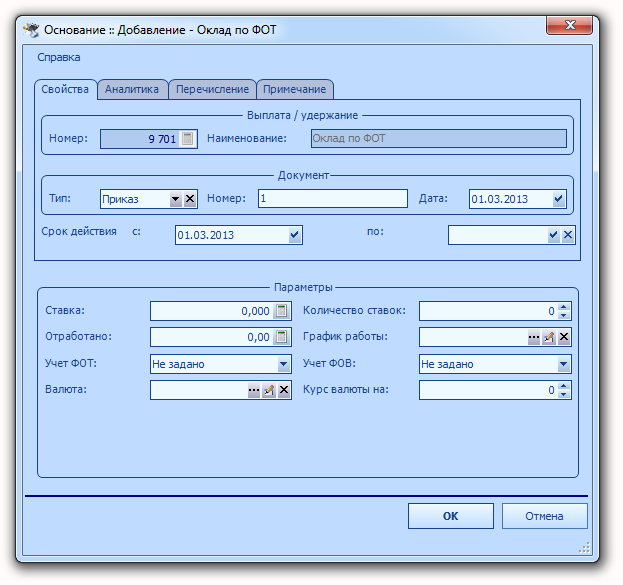Switch to the Перечисление tab
Viewport: 623px width, 585px height.
click(x=213, y=89)
